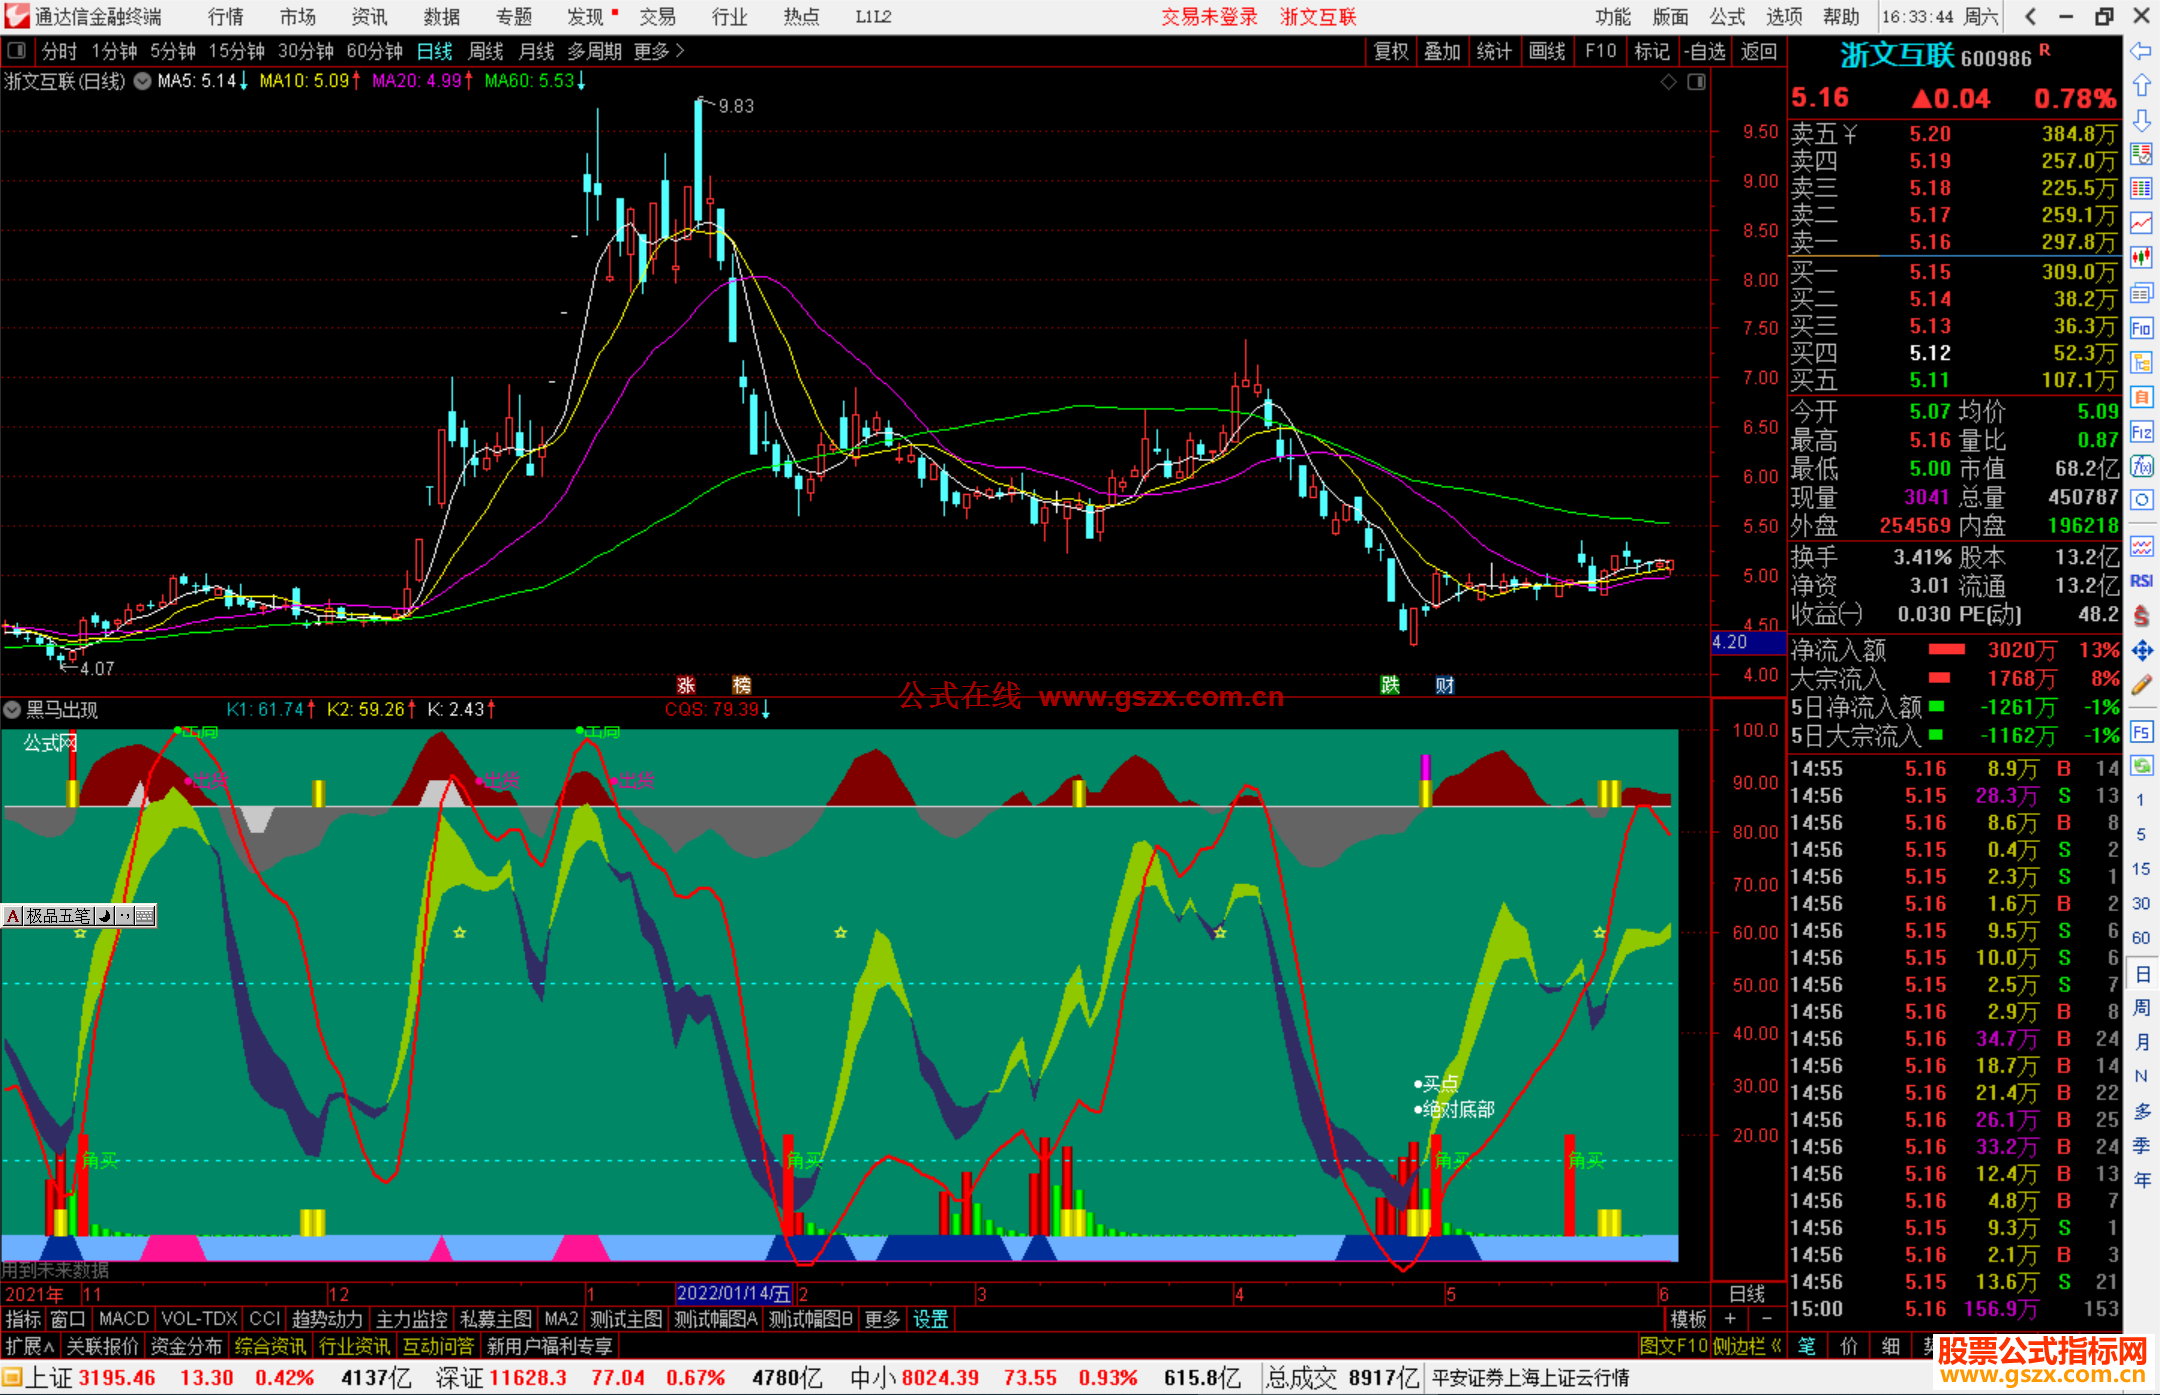Select the MACD indicator tab
Image resolution: width=2160 pixels, height=1395 pixels.
coord(124,1320)
